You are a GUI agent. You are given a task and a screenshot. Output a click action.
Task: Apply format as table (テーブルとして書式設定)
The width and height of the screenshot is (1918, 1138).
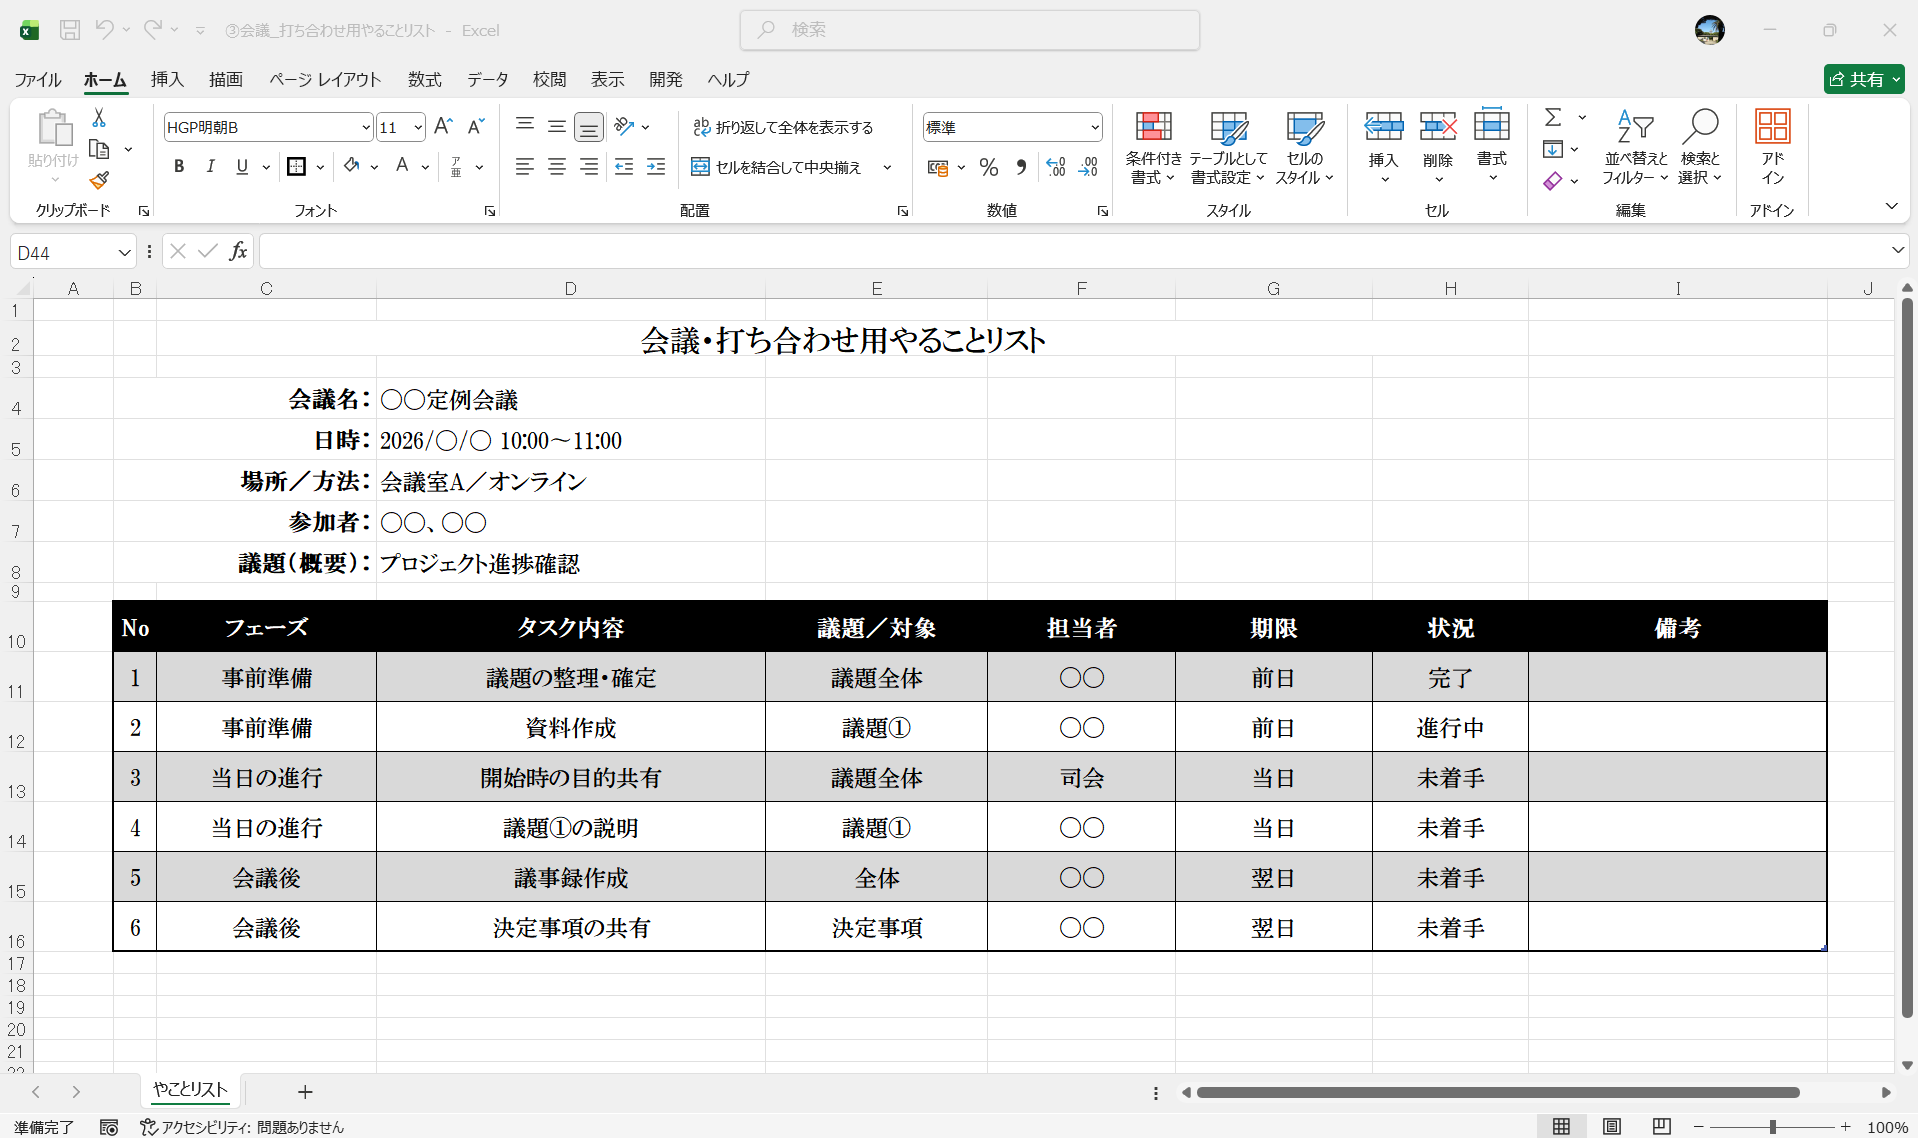[1228, 147]
